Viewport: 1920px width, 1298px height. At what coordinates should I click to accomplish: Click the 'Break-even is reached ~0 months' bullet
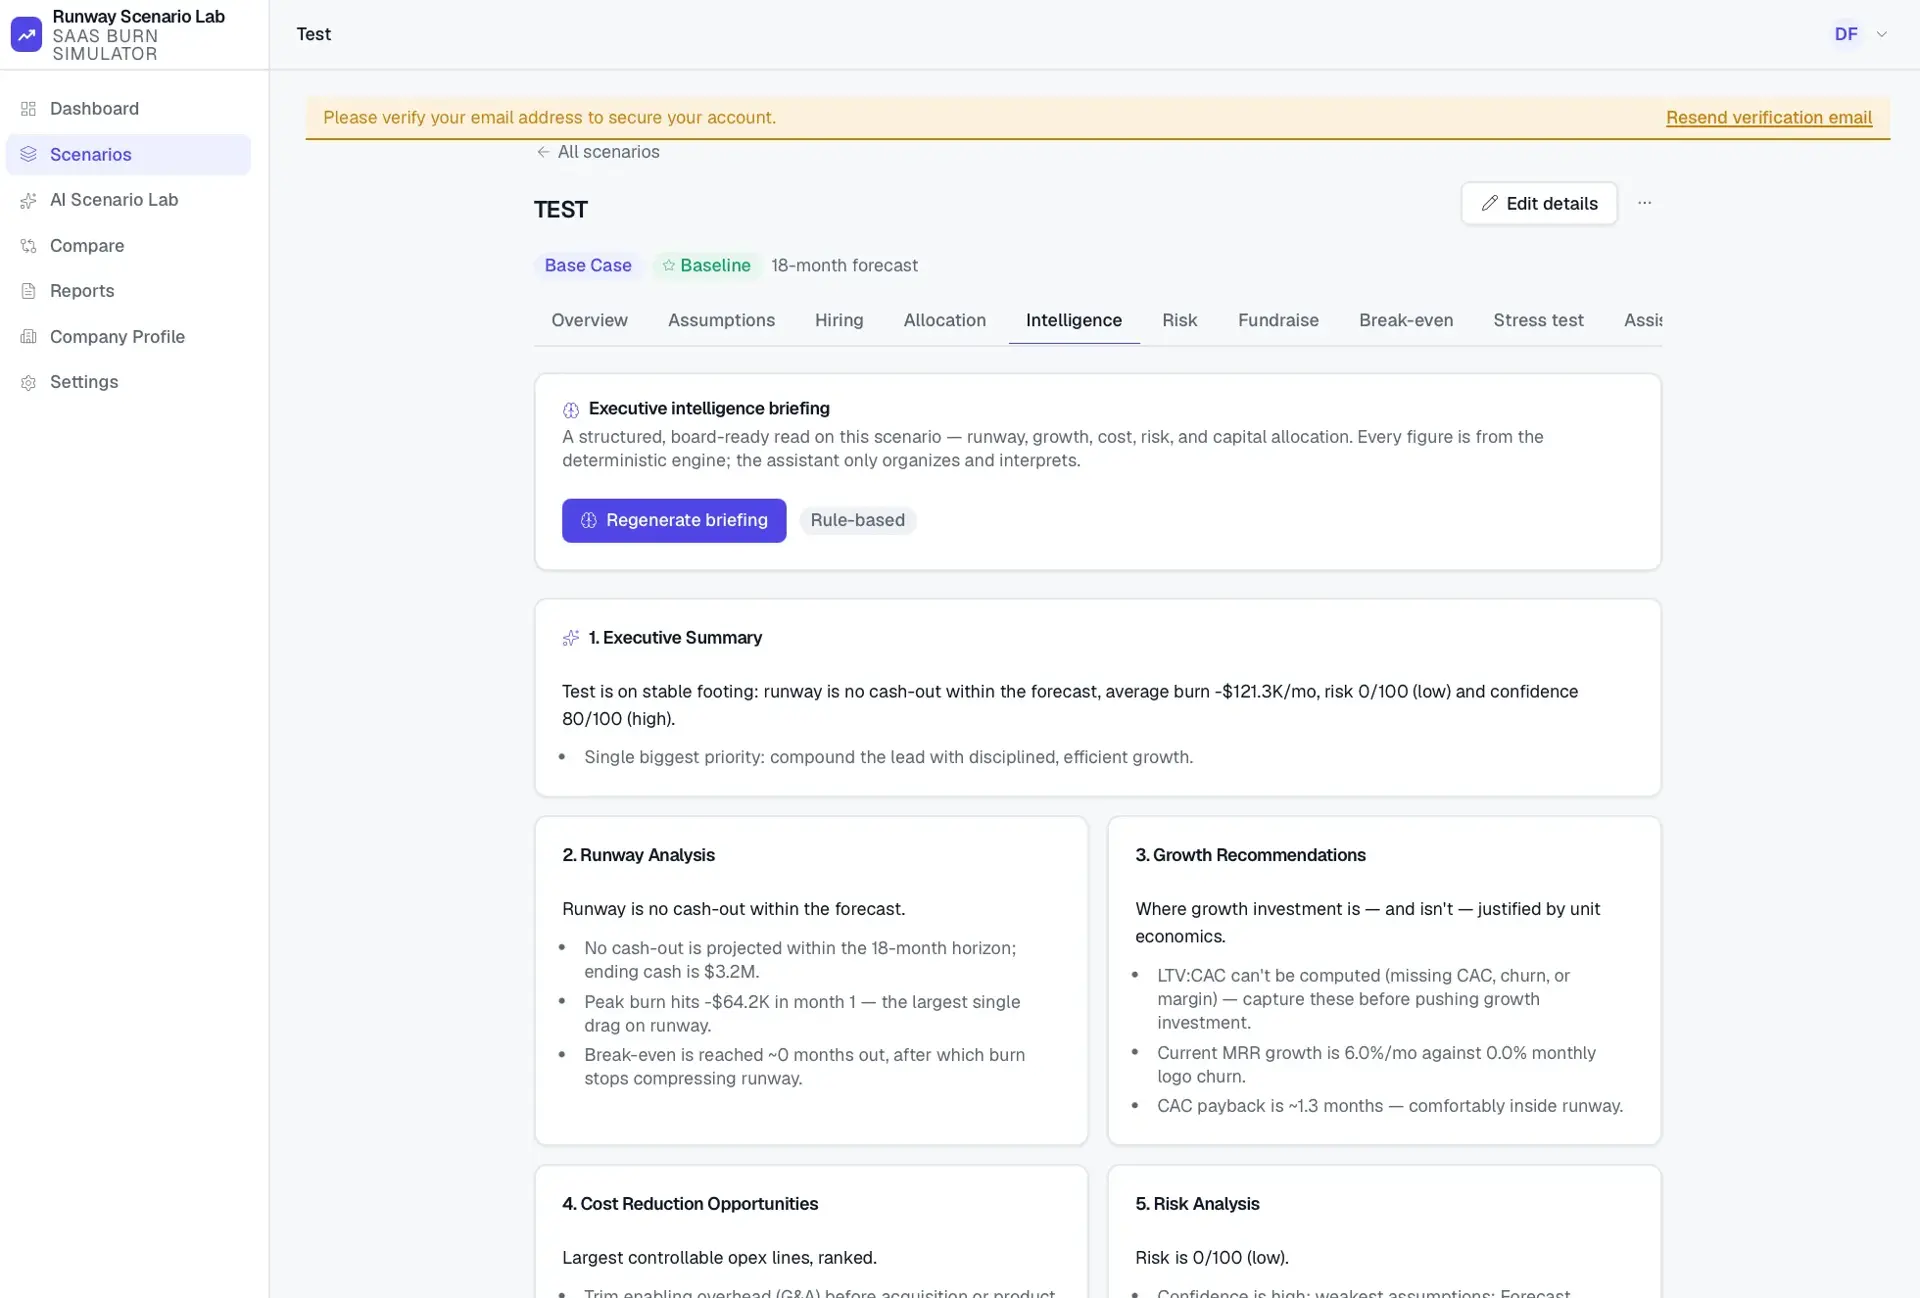[804, 1066]
